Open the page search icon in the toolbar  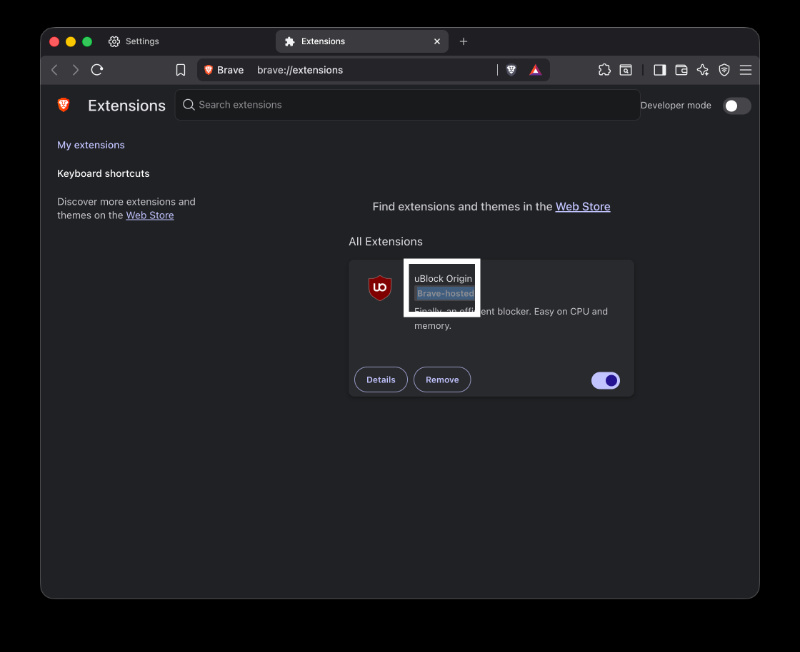click(626, 70)
